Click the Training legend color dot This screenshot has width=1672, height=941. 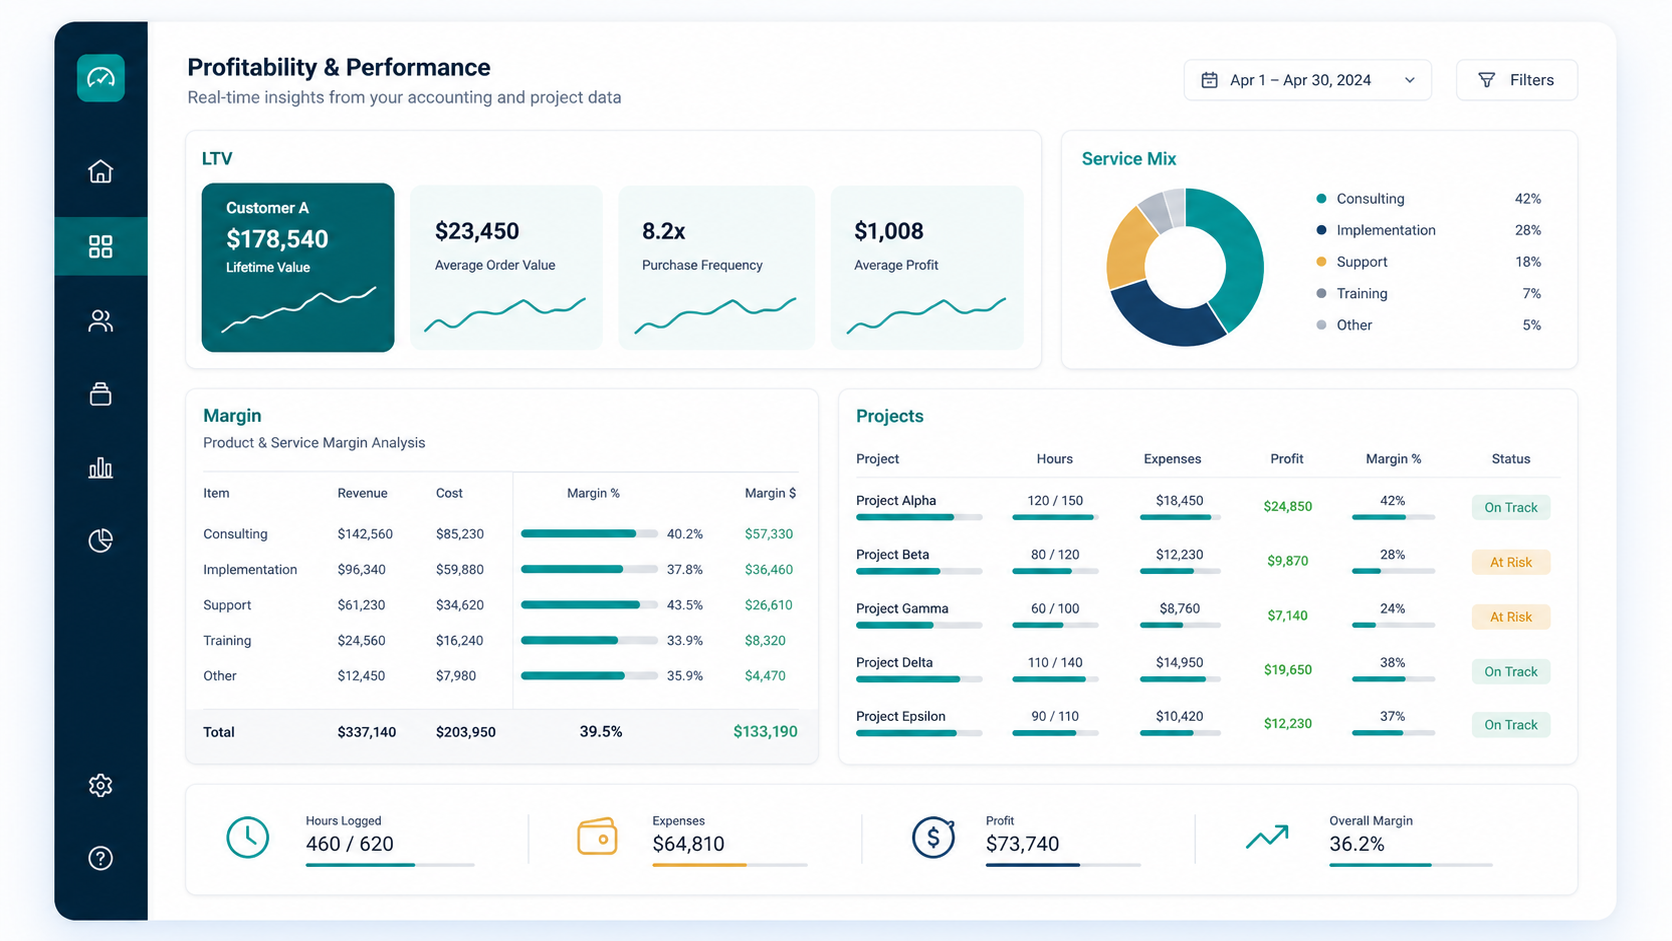tap(1321, 293)
